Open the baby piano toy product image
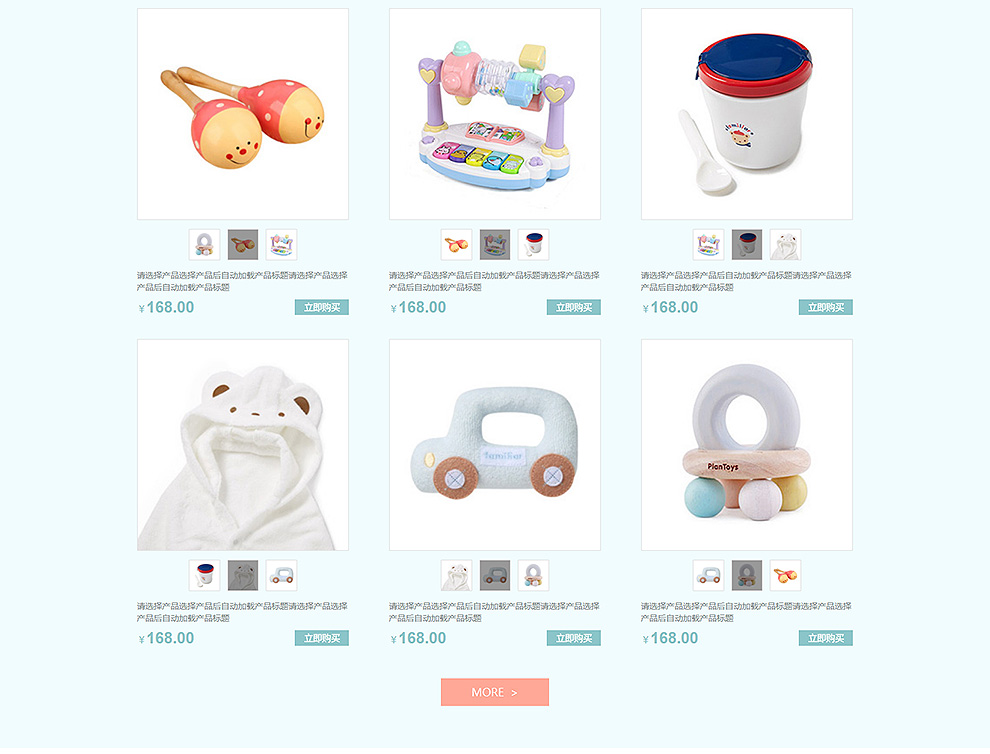The height and width of the screenshot is (754, 990). 494,114
